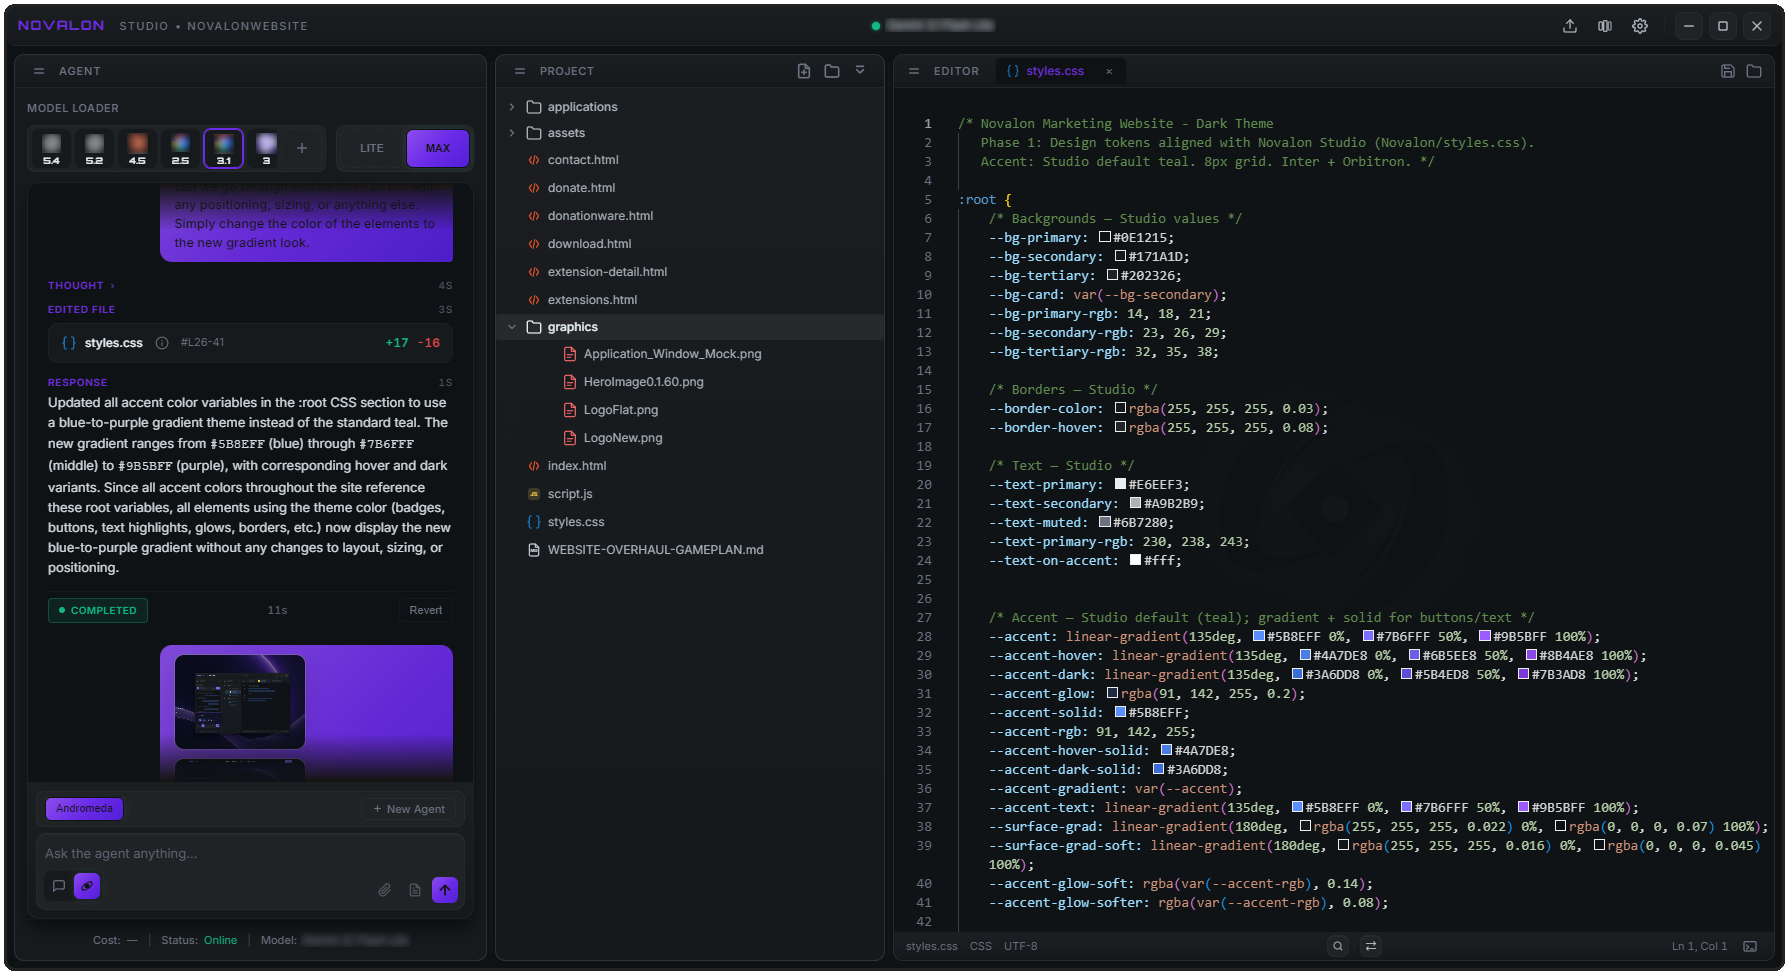Viewport: 1789px width, 975px height.
Task: Add a new model with the plus button
Action: [302, 148]
